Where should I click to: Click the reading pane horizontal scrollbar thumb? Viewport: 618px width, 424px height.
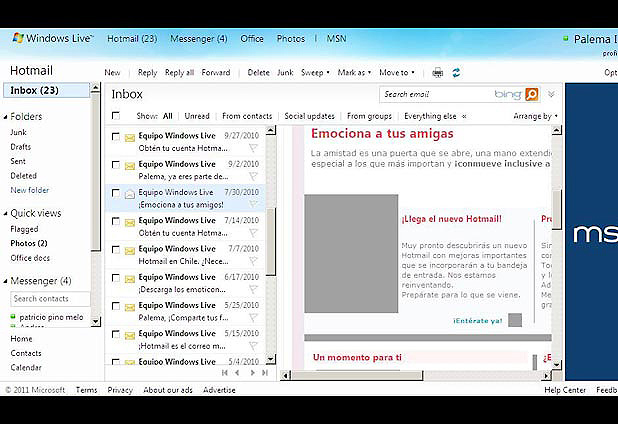coord(357,376)
